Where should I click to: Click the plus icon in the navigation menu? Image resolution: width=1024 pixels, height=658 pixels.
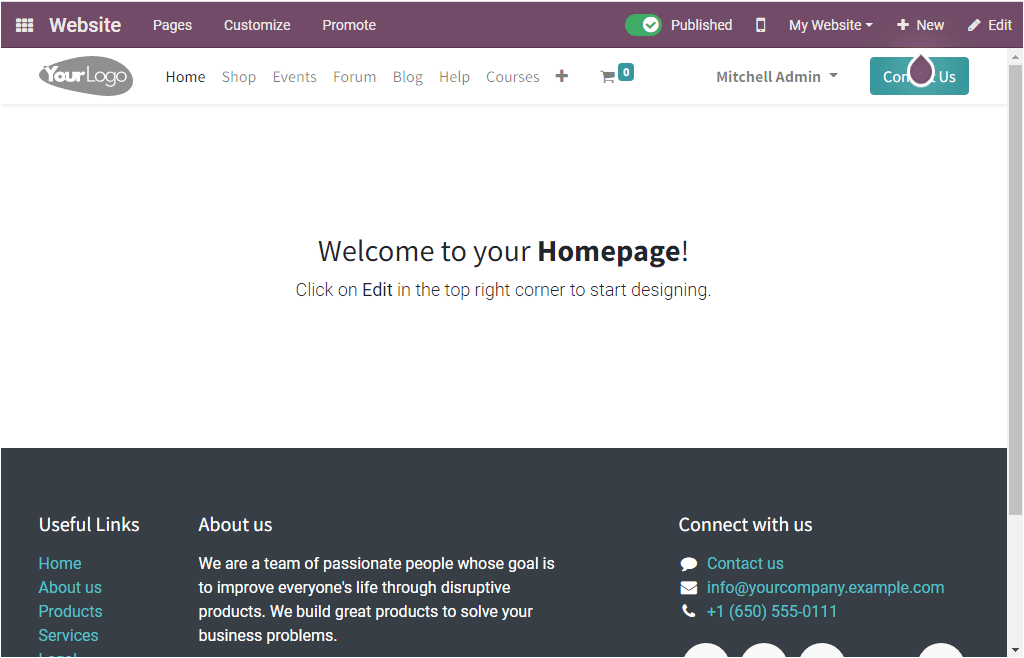tap(561, 75)
